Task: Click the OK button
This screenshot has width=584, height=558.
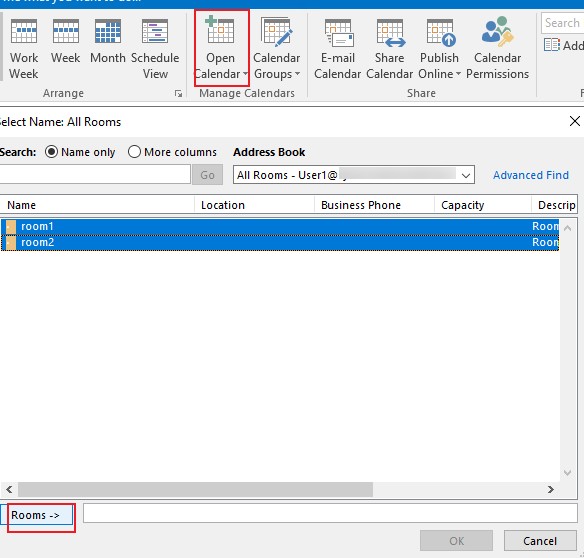Action: click(x=456, y=540)
